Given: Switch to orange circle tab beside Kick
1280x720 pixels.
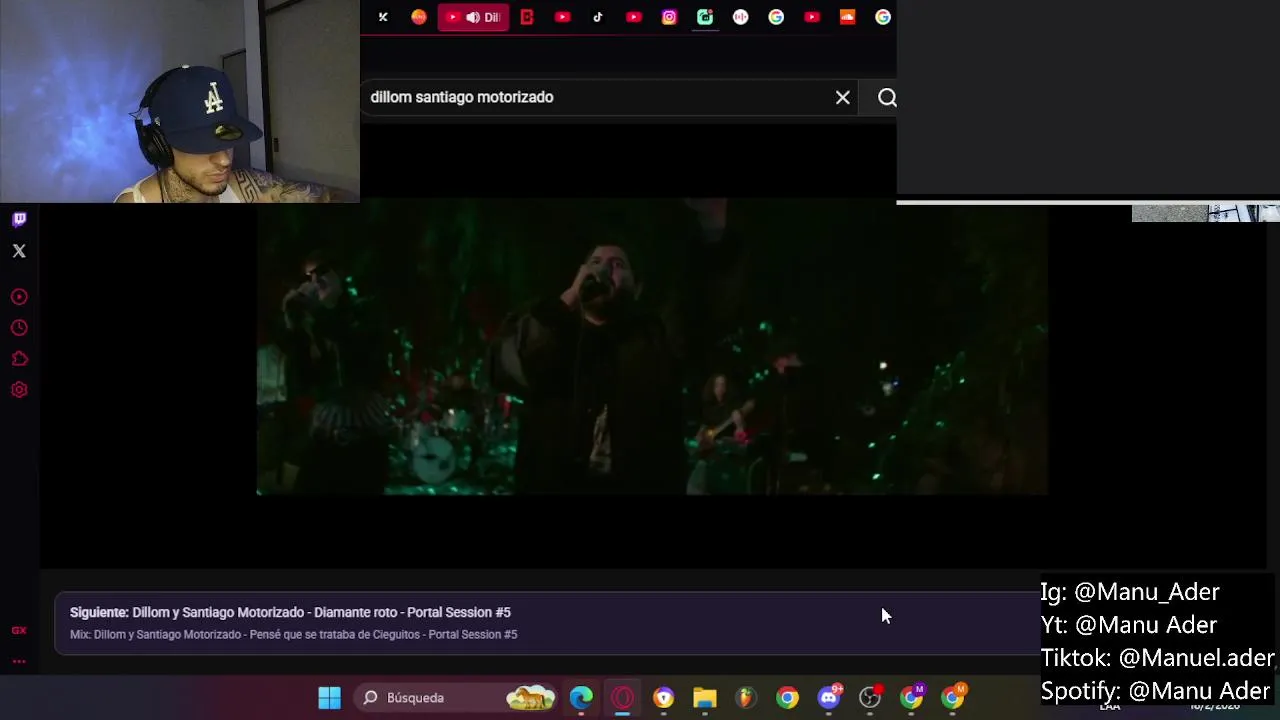Looking at the screenshot, I should click(419, 17).
